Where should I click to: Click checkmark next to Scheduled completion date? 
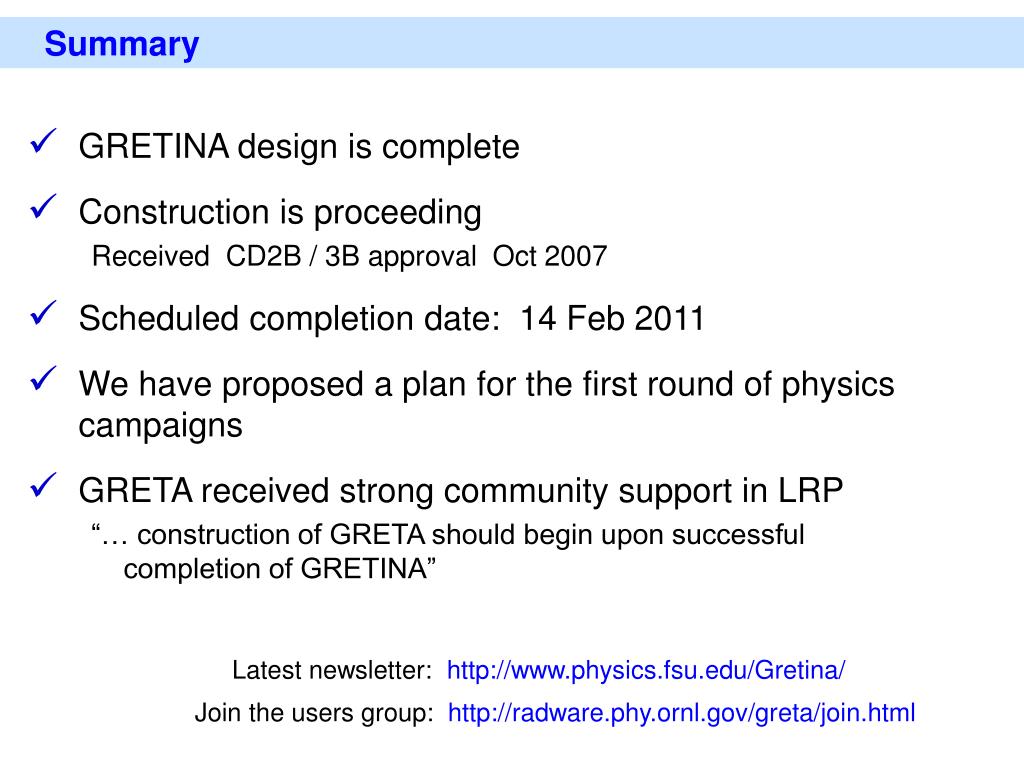click(x=43, y=313)
